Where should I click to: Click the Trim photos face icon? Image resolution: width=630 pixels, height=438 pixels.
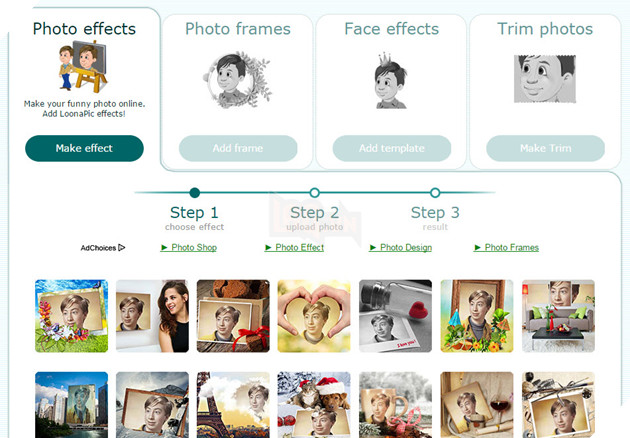pos(545,78)
